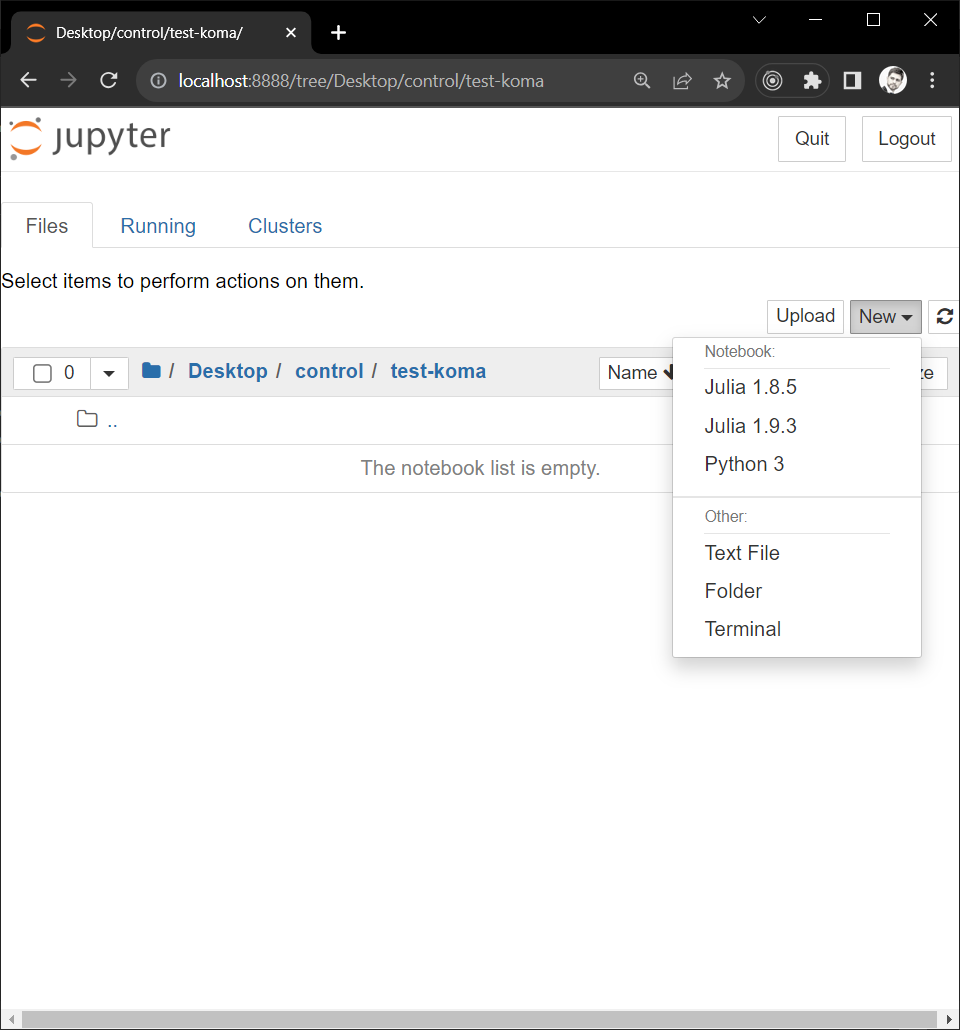Open the browser side panel
Image resolution: width=960 pixels, height=1030 pixels.
[x=852, y=81]
